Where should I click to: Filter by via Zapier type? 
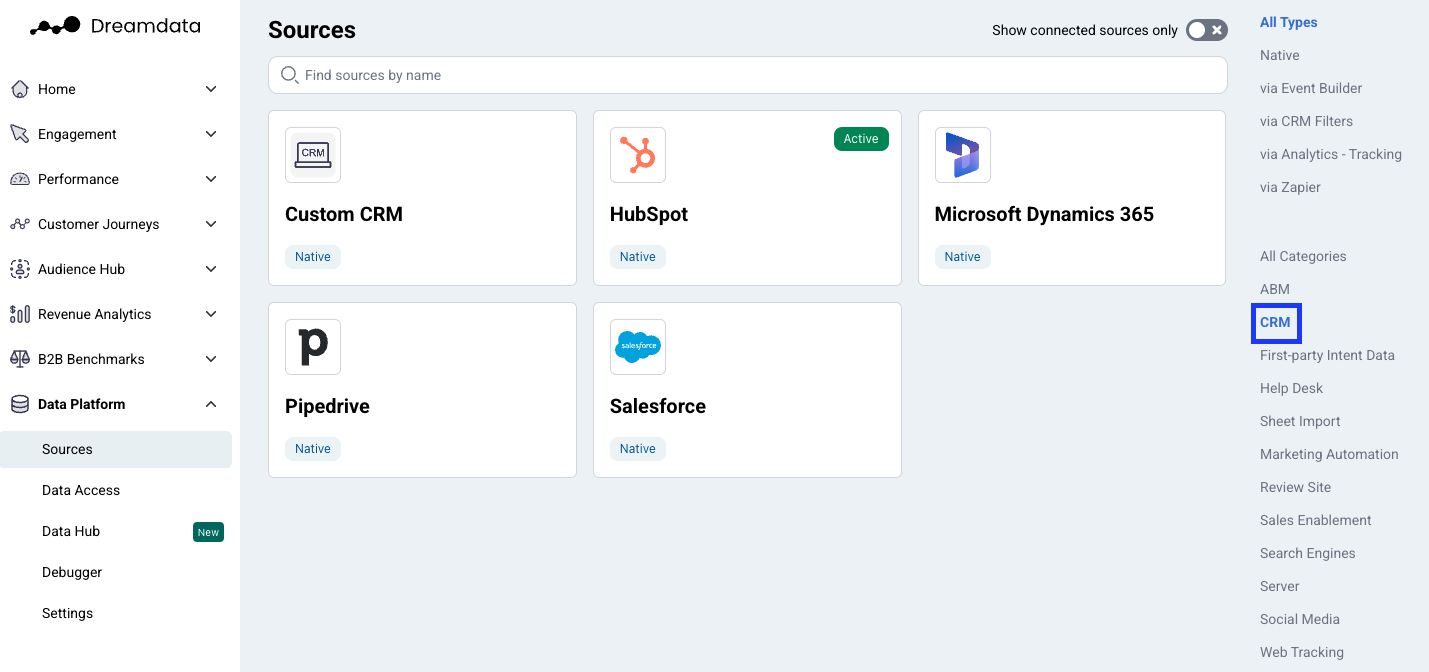pos(1290,187)
